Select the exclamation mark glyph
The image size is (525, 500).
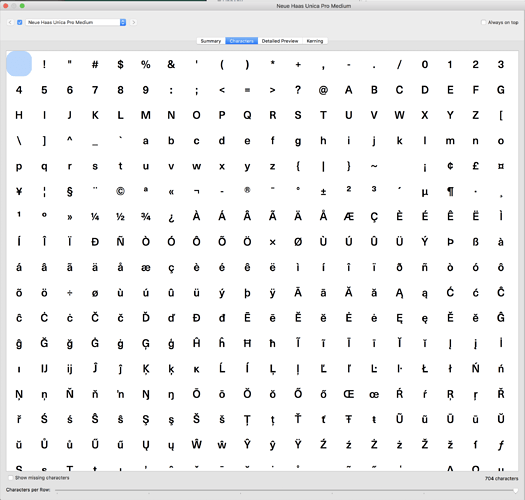click(x=44, y=64)
